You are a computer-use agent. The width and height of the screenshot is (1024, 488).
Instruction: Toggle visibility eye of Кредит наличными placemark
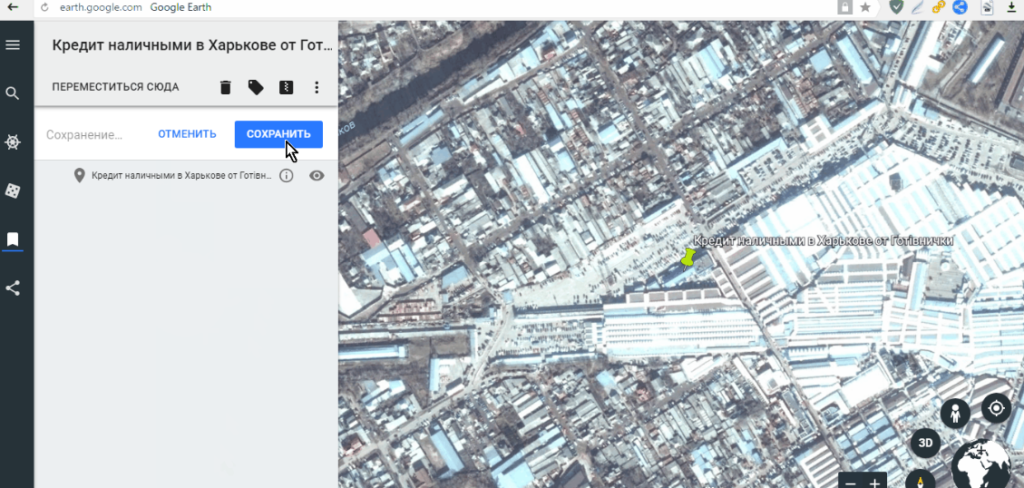click(x=317, y=176)
